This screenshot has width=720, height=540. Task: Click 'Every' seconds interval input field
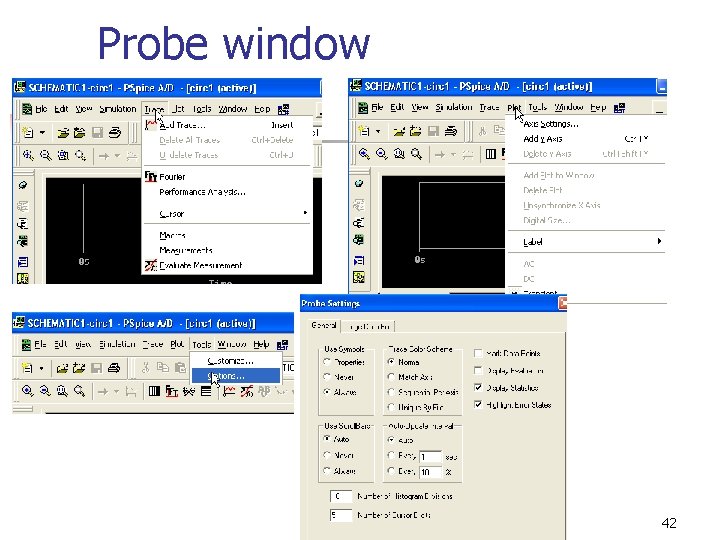point(431,457)
